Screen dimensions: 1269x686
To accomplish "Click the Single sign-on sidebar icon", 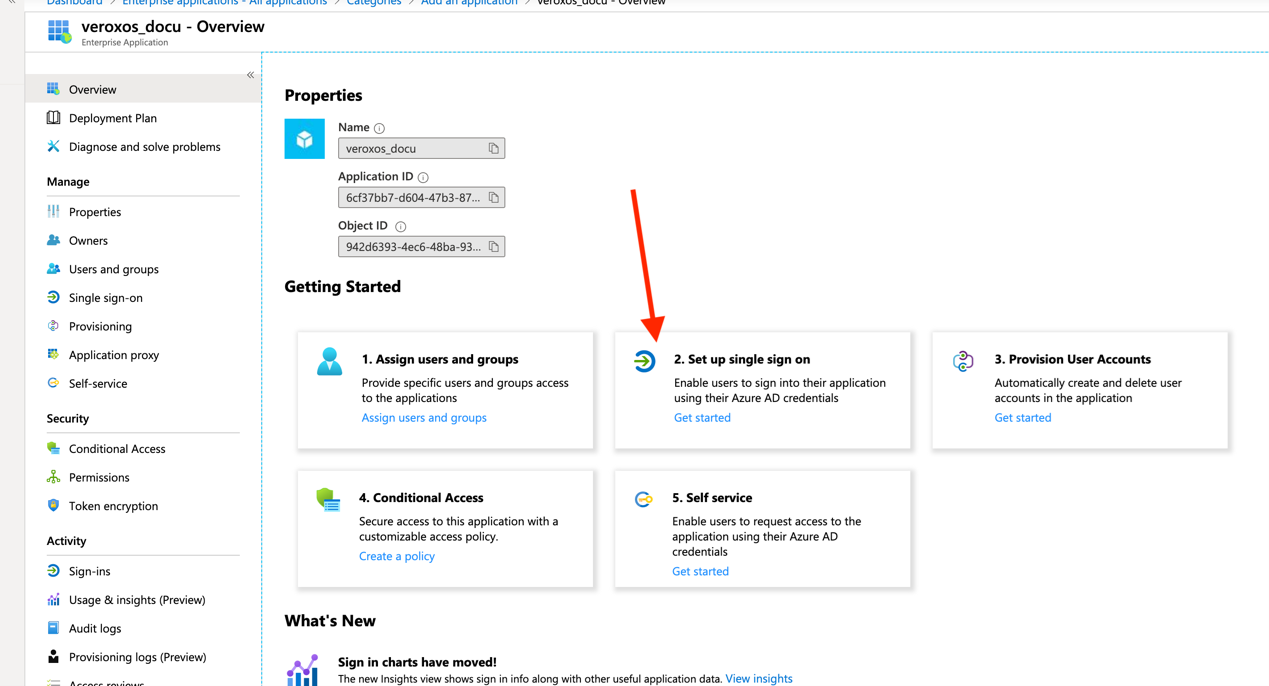I will pyautogui.click(x=54, y=298).
